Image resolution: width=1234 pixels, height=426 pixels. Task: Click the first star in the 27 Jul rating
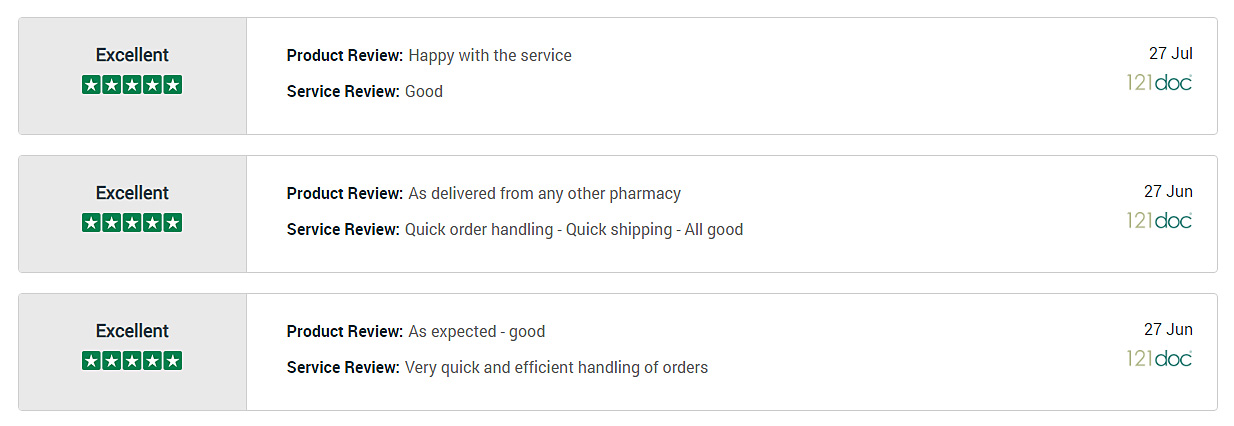tap(92, 85)
